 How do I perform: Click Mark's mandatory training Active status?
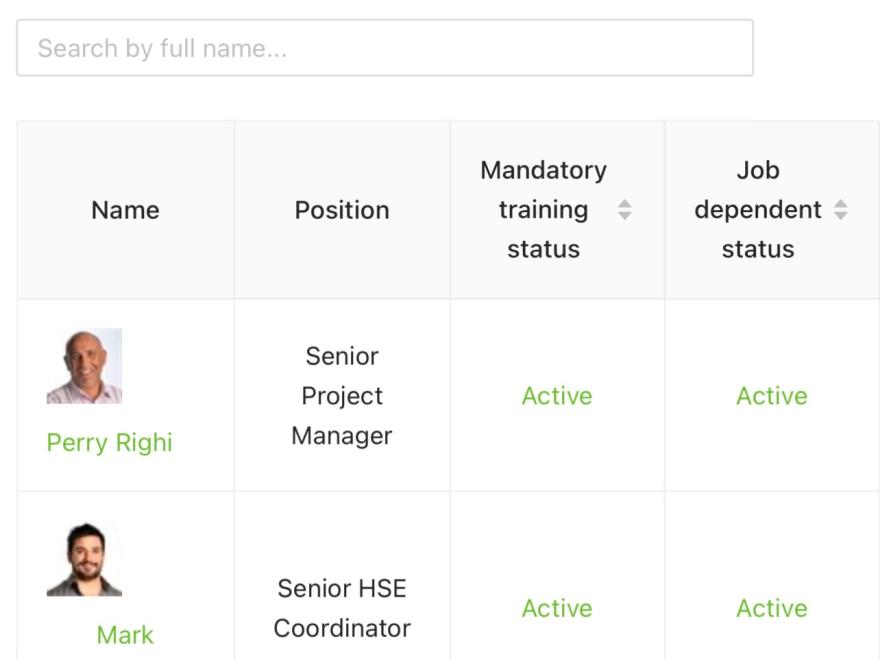point(557,608)
